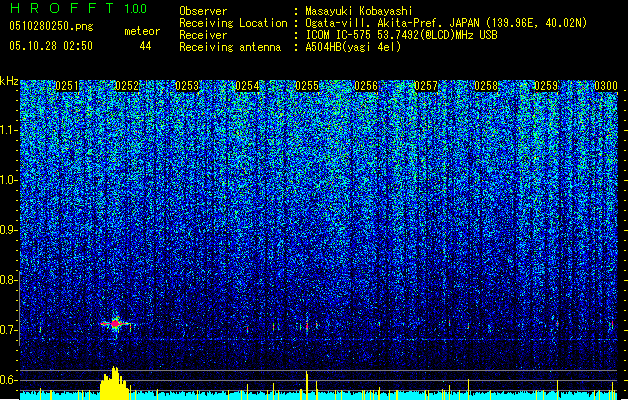Click the ICOM IC-575 receiver text
The width and height of the screenshot is (629, 400).
[x=401, y=35]
